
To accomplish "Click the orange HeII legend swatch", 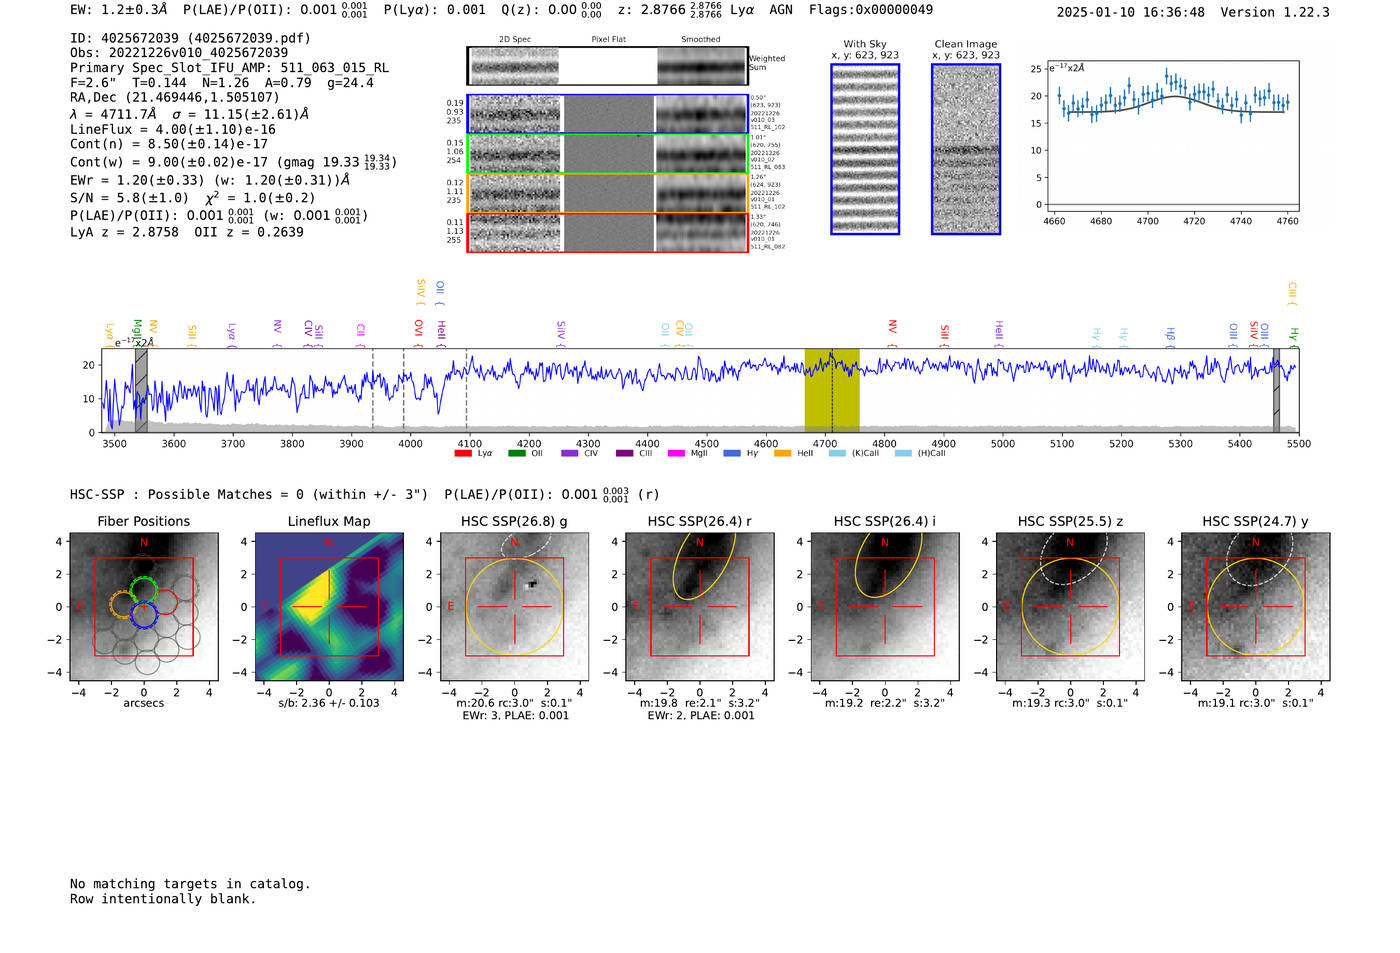I will [x=782, y=453].
